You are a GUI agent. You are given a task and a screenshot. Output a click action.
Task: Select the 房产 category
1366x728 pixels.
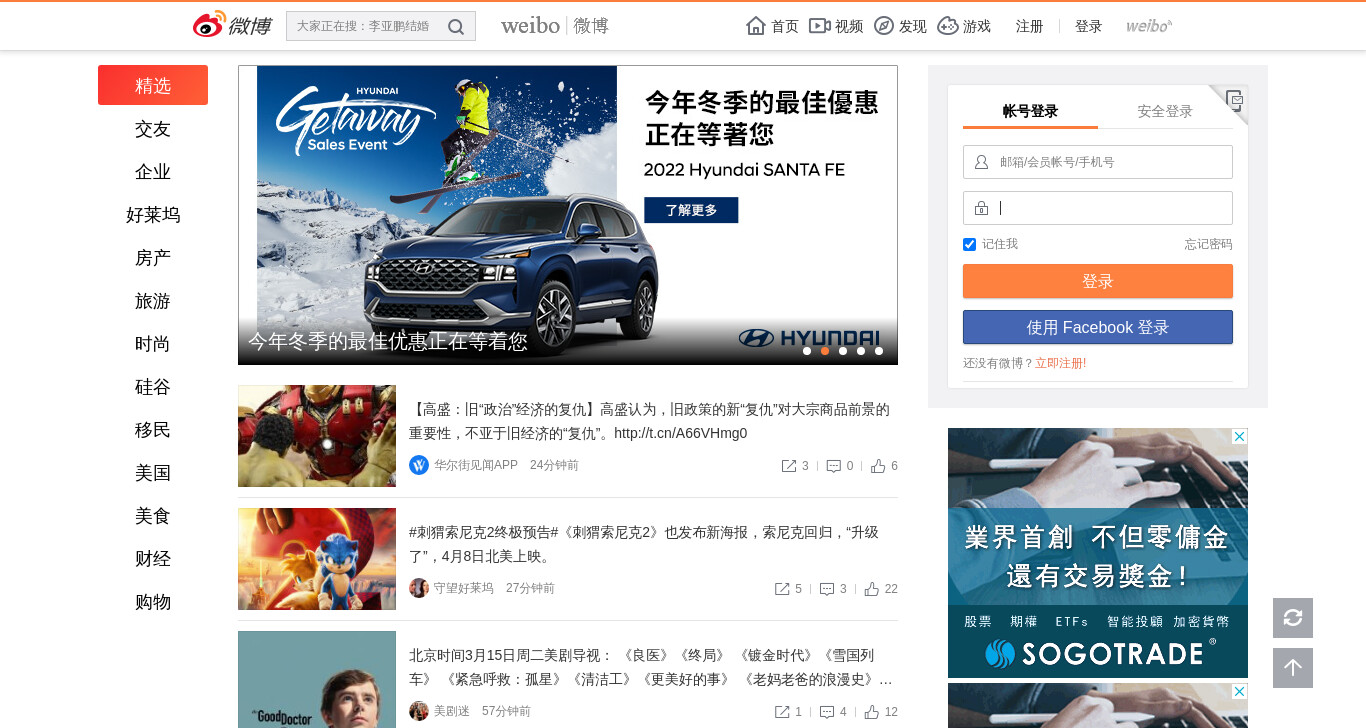point(153,257)
